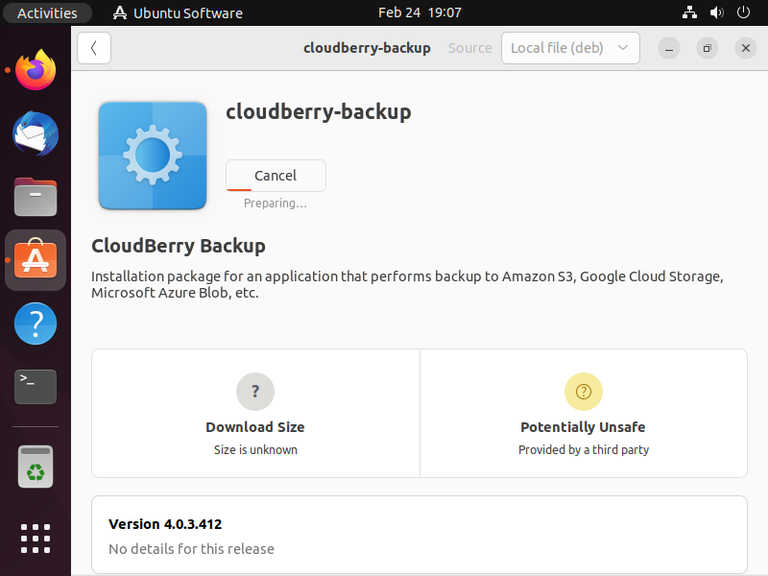Image resolution: width=768 pixels, height=576 pixels.
Task: Click the Activities overview button
Action: pyautogui.click(x=47, y=13)
